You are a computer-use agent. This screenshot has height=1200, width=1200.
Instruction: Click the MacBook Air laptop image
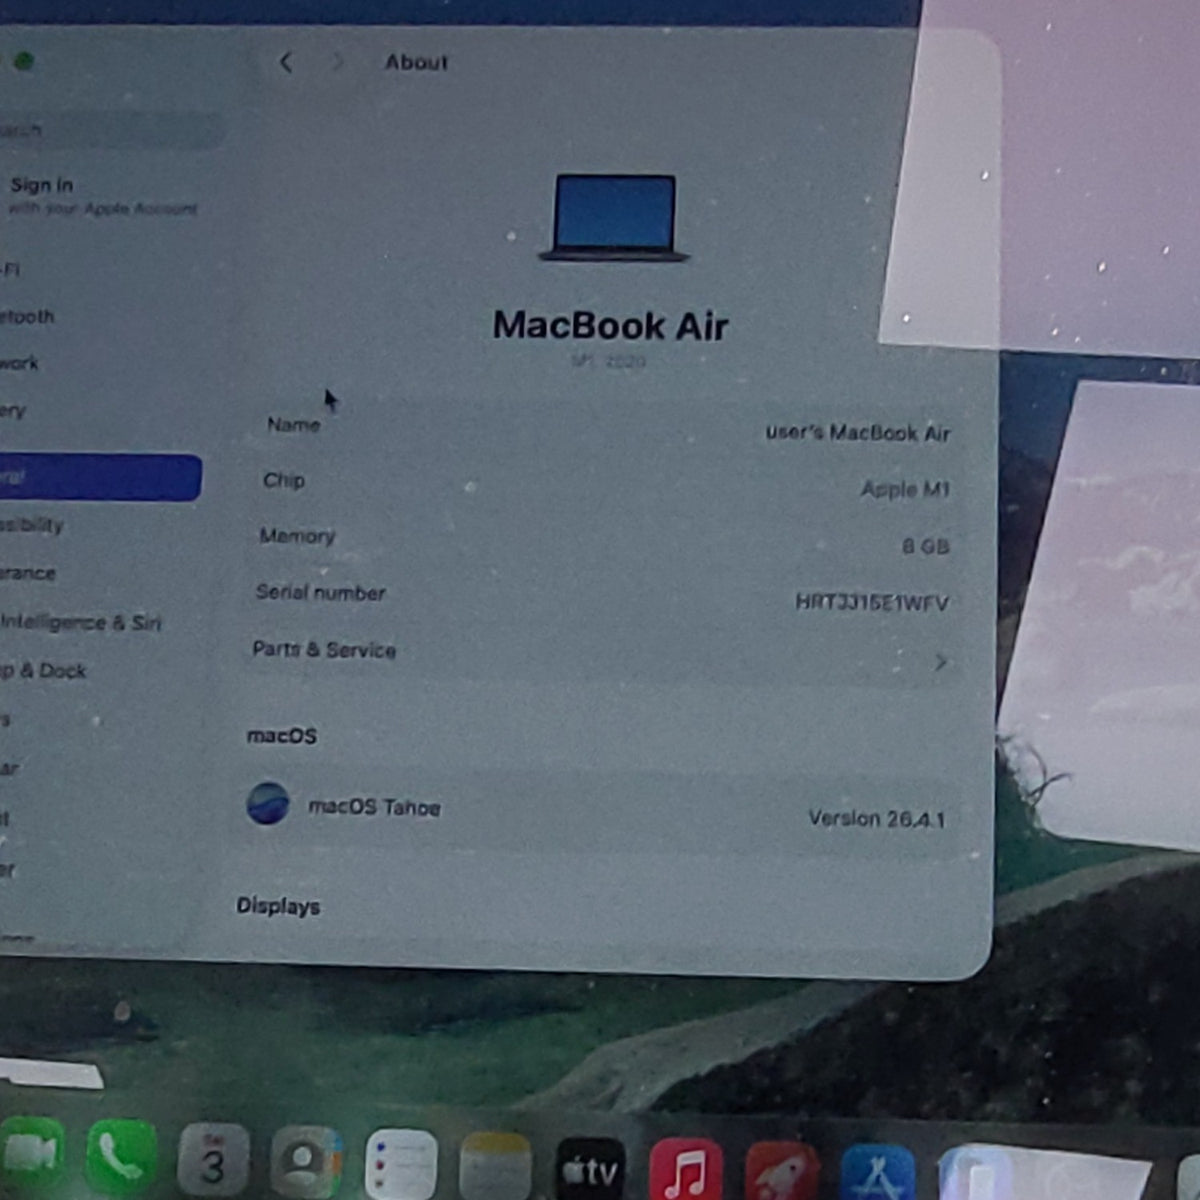(x=614, y=217)
